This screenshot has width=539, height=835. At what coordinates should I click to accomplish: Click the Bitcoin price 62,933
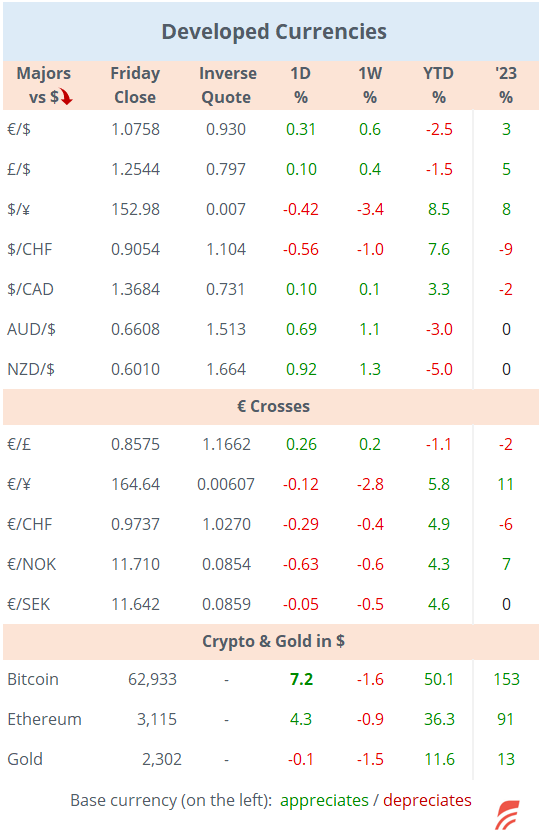pyautogui.click(x=152, y=679)
